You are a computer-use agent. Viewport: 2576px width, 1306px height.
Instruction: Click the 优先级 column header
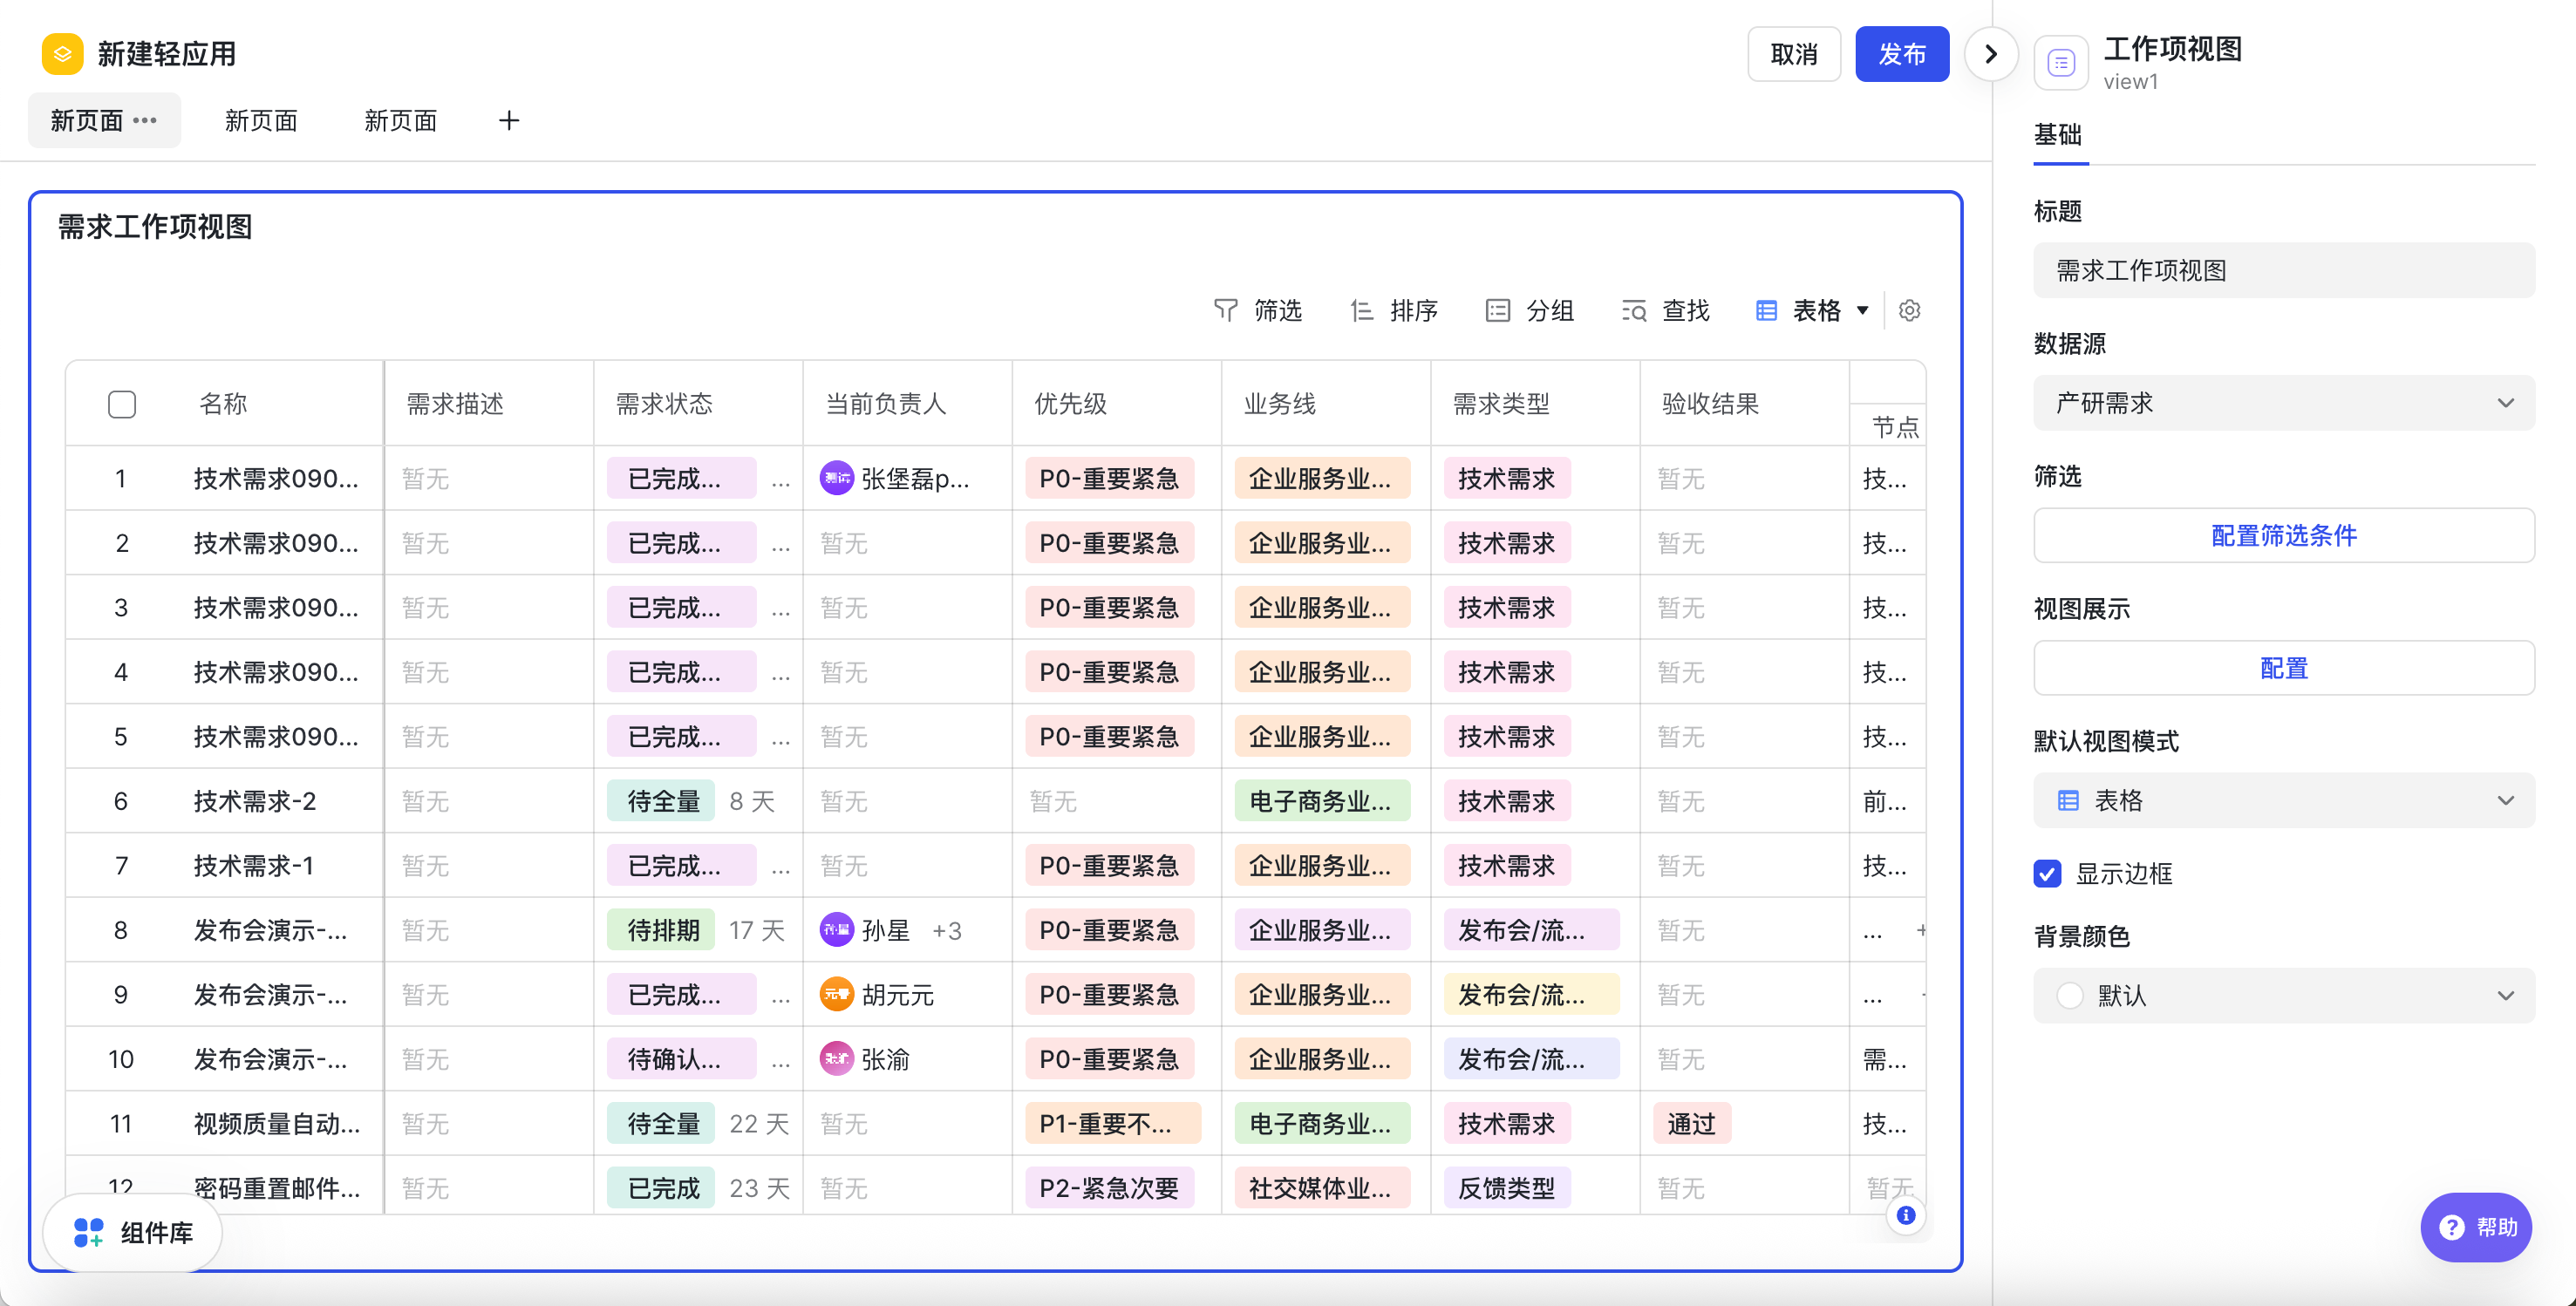[1070, 404]
